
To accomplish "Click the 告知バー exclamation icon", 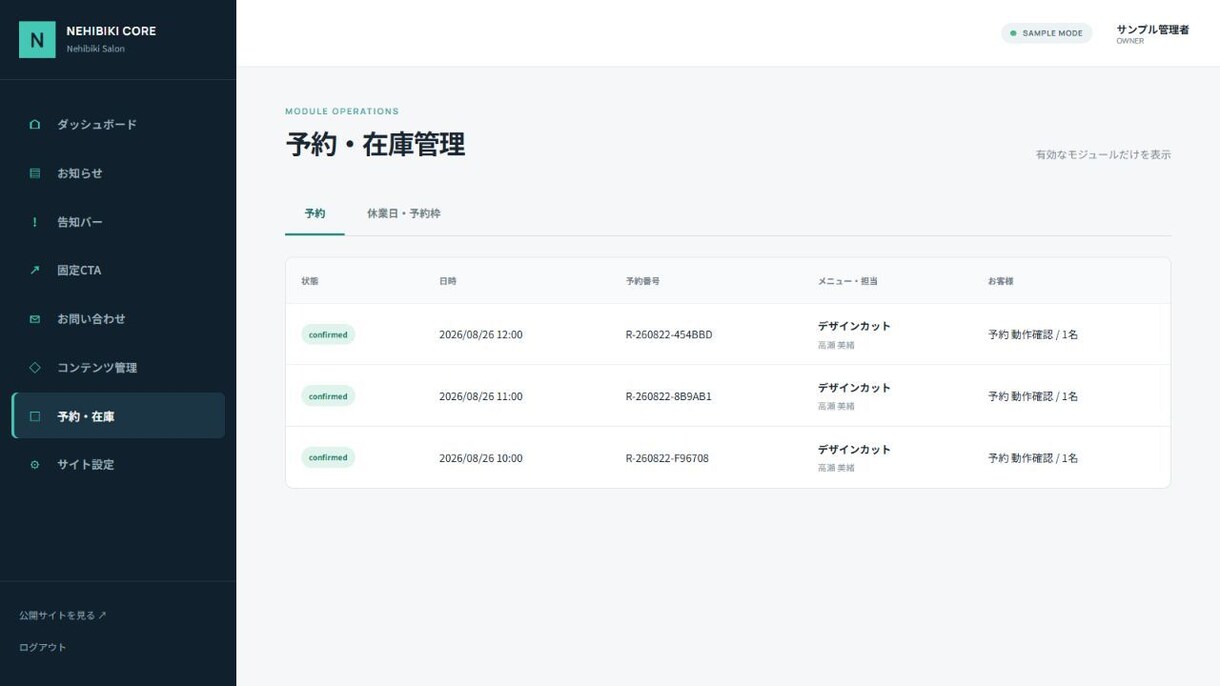I will coord(35,222).
